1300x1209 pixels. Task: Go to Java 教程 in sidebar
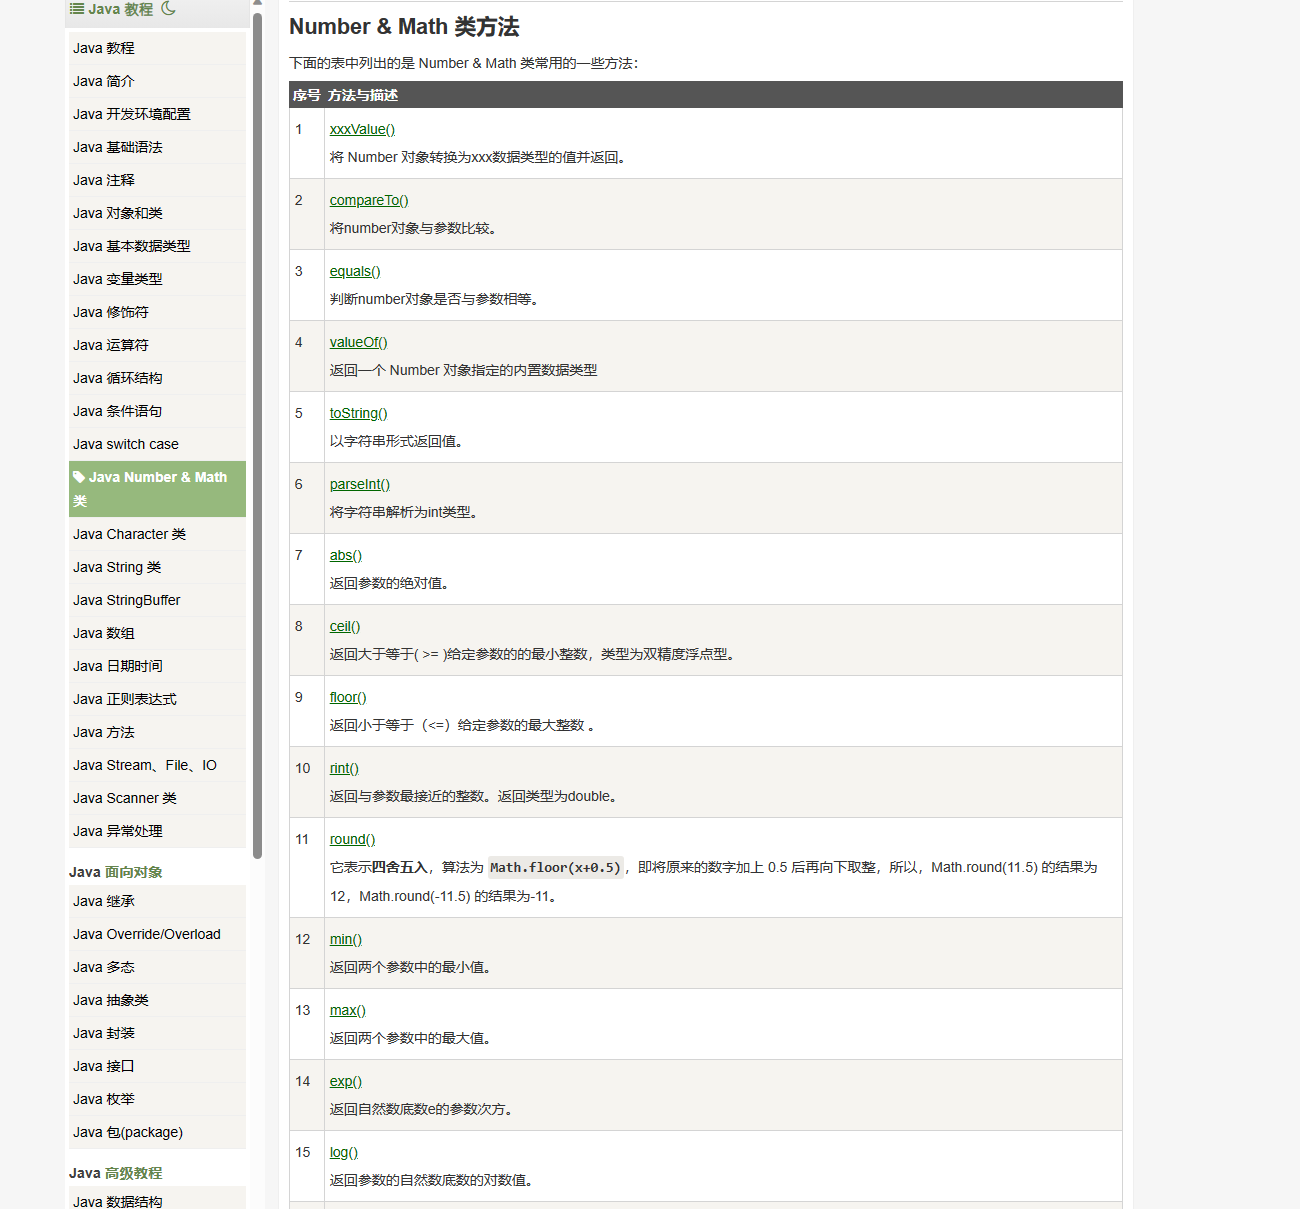point(157,48)
